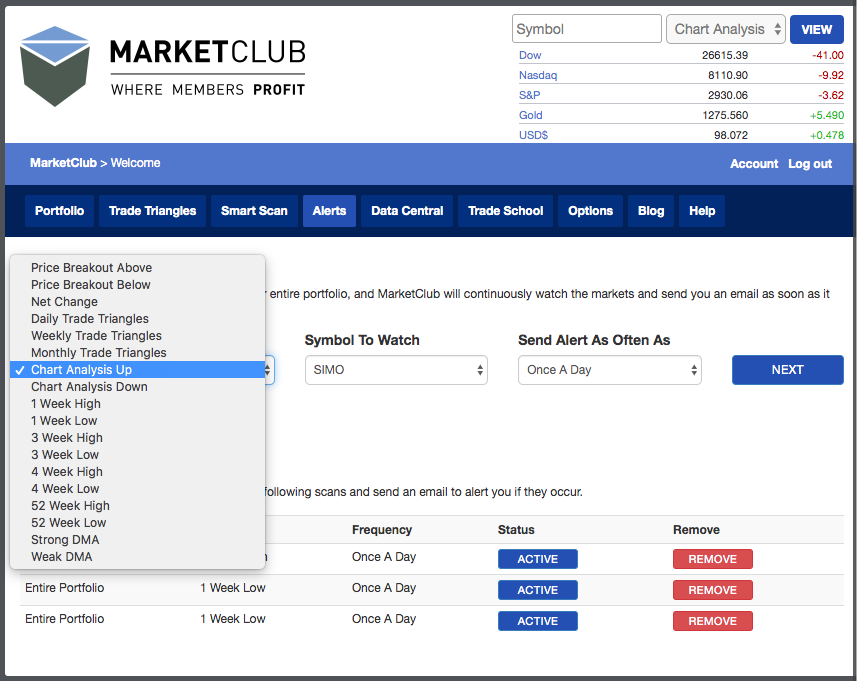Open the Symbol To Watch SIMO dropdown
The width and height of the screenshot is (857, 681).
tap(396, 370)
